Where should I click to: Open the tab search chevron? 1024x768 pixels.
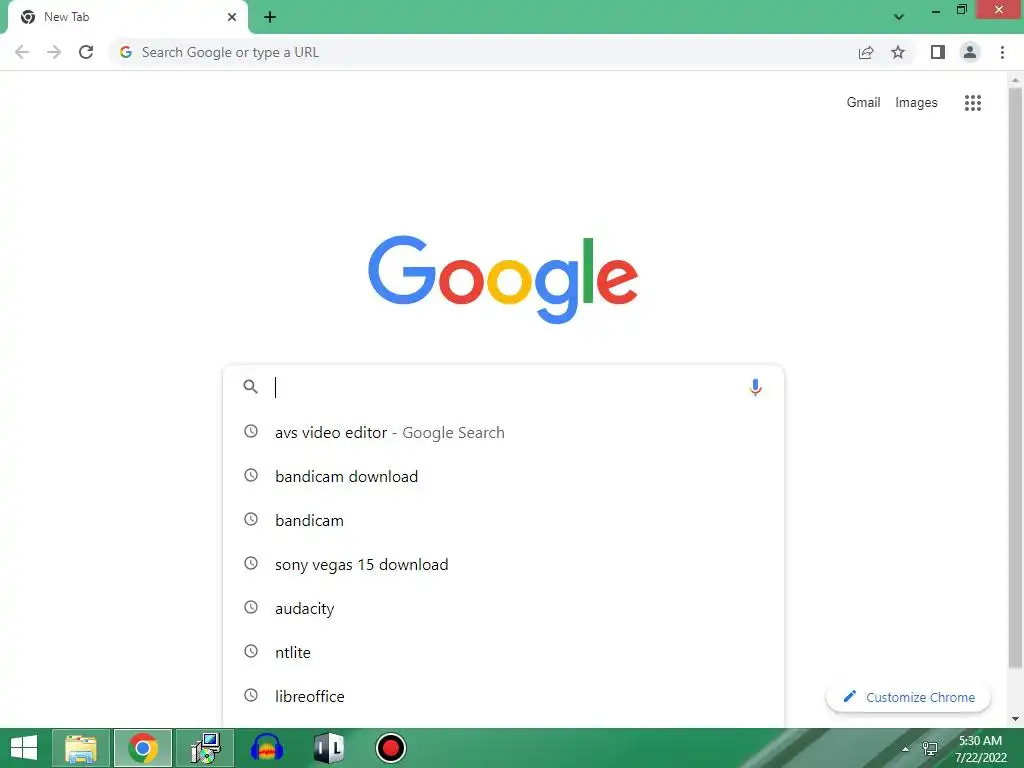click(x=899, y=17)
